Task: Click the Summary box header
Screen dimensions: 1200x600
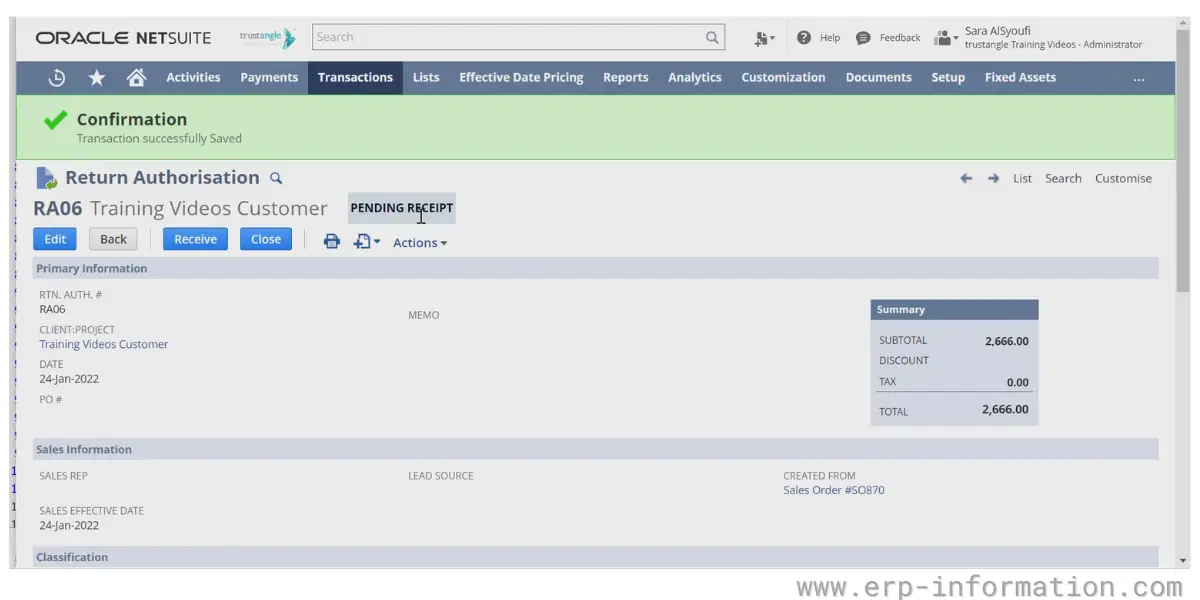Action: point(954,310)
